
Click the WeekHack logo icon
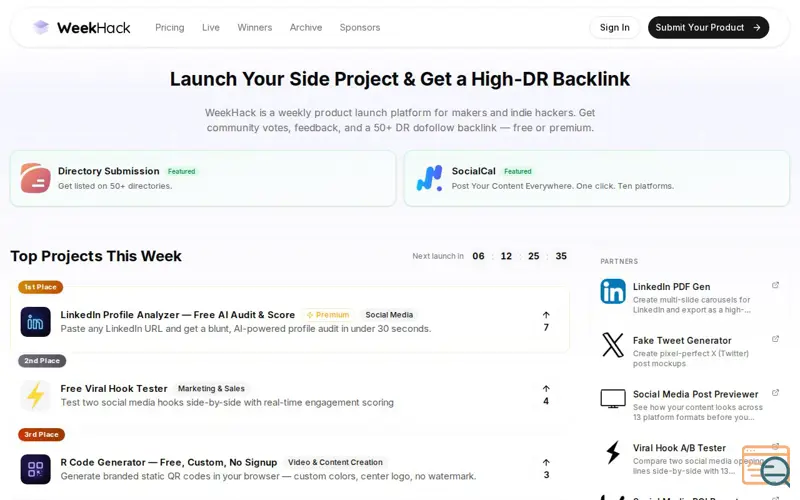pos(41,27)
